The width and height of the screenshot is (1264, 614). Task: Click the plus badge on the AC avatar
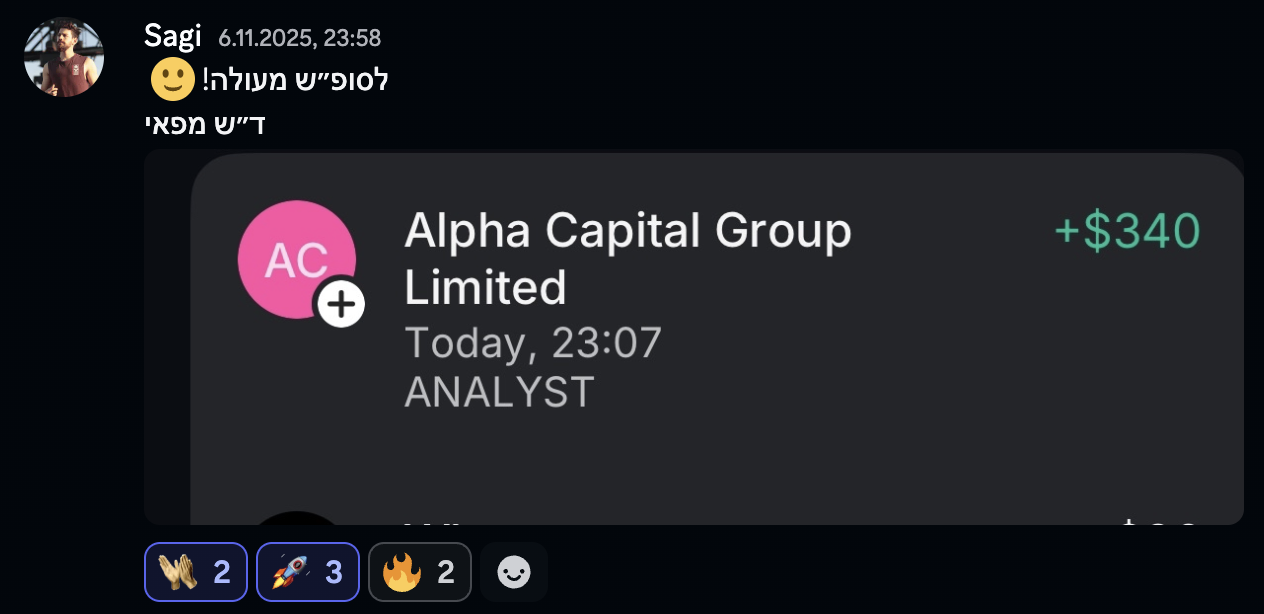coord(340,303)
